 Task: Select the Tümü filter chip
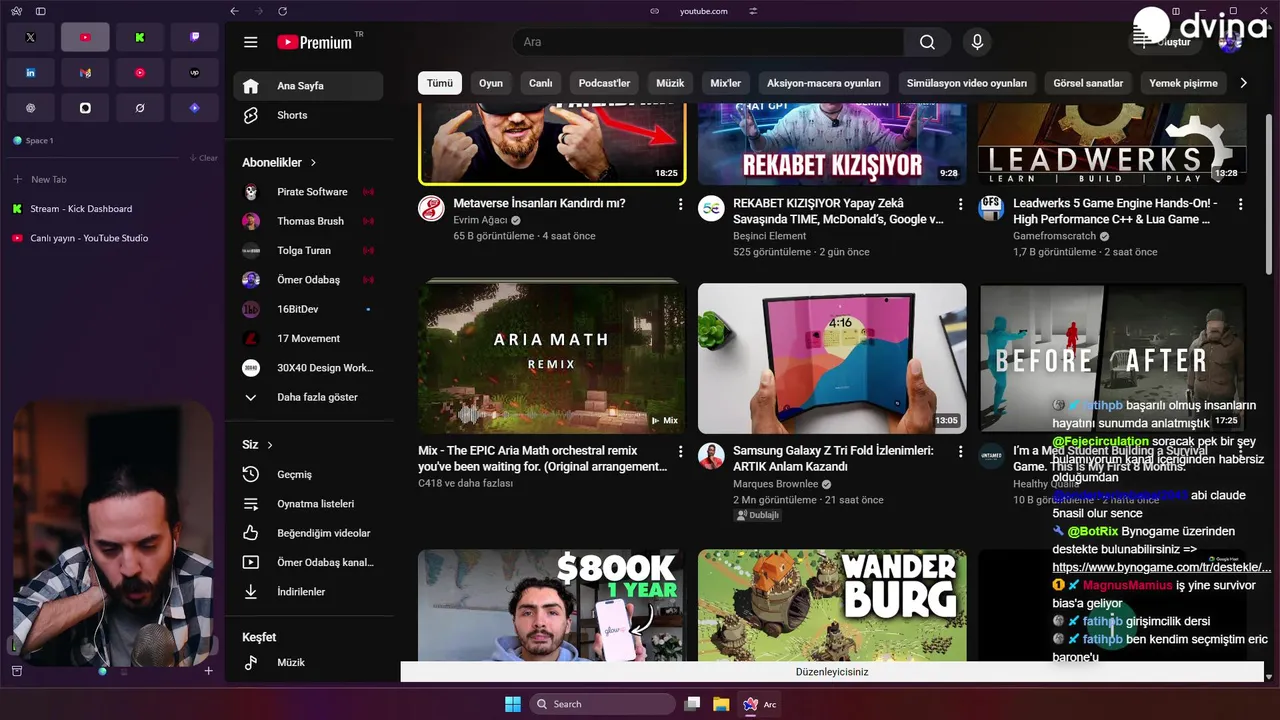[x=440, y=83]
